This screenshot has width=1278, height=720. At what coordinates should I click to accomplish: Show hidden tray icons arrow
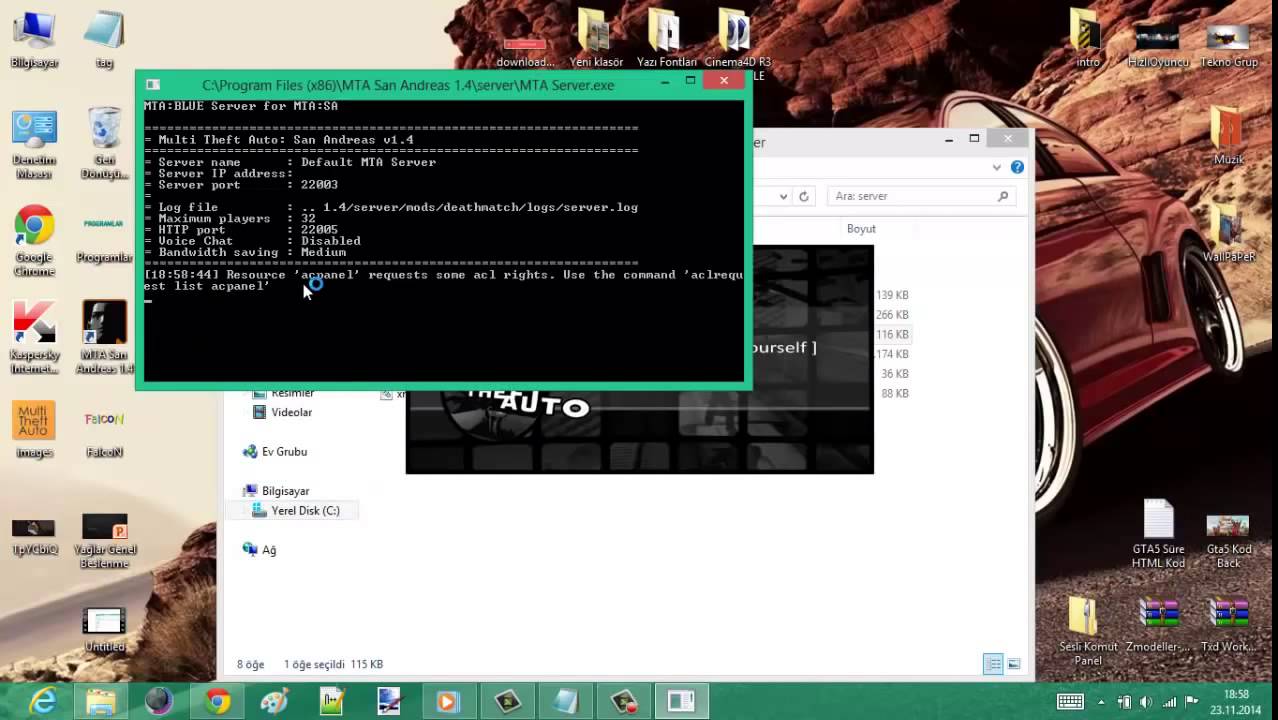point(1101,702)
